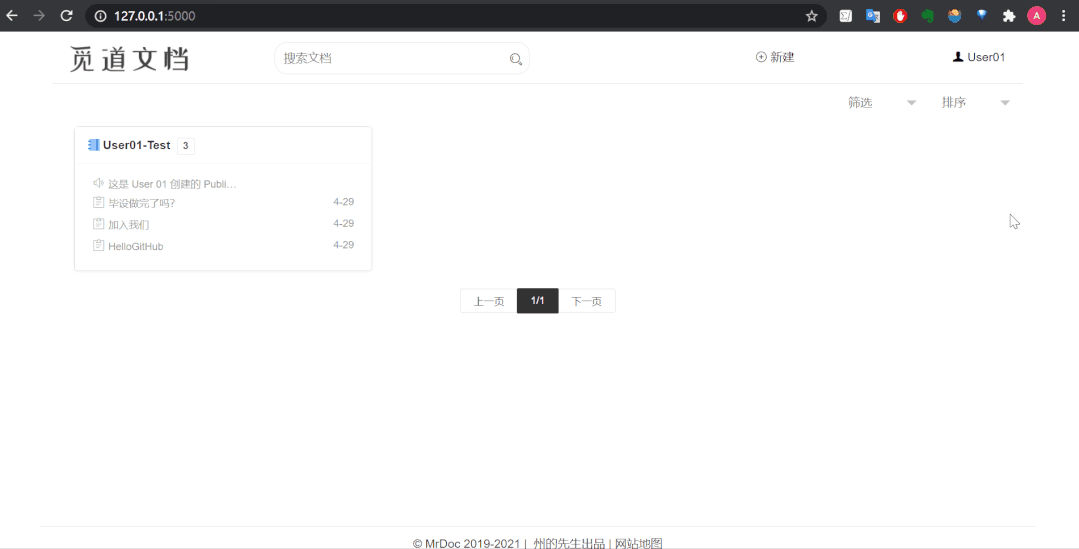Click the blue notebook icon for User01-Test
This screenshot has height=549, width=1079.
click(x=94, y=145)
